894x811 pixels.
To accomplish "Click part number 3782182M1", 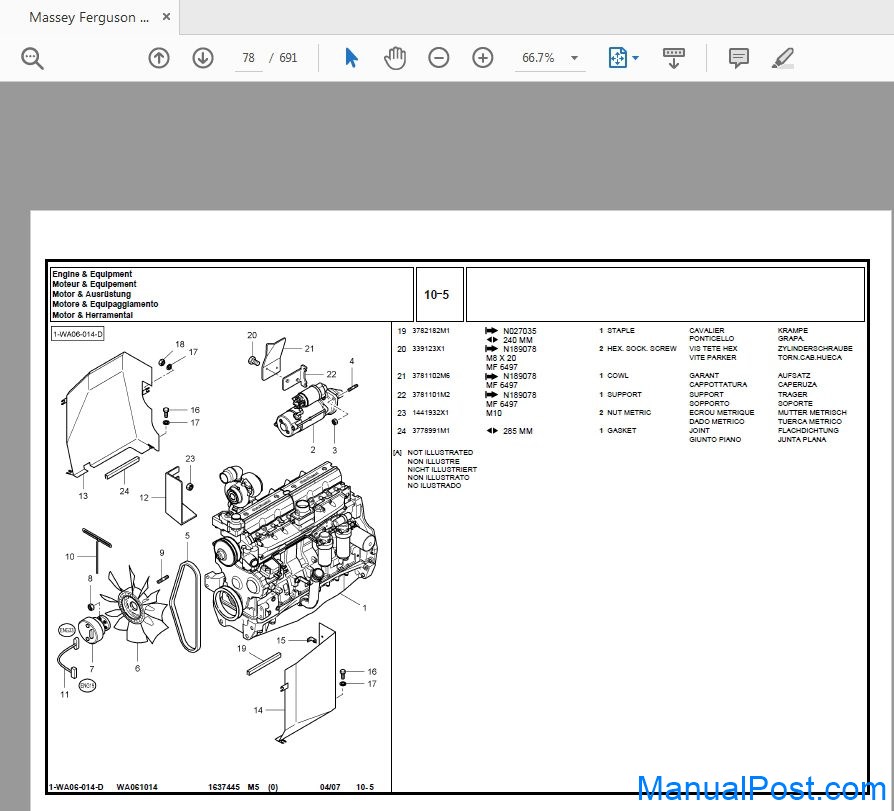I will (x=431, y=331).
